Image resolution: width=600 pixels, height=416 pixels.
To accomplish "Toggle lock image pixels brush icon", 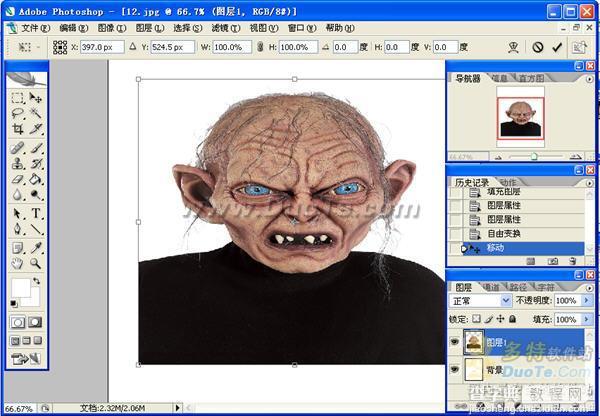I will click(x=489, y=319).
